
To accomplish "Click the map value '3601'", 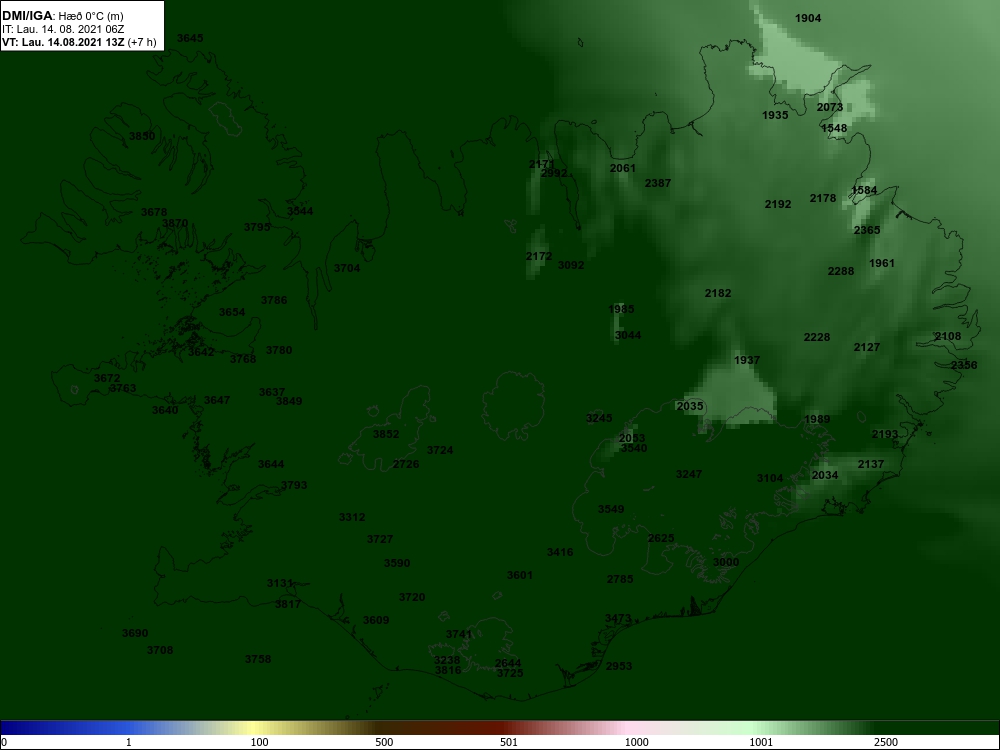I will point(520,575).
